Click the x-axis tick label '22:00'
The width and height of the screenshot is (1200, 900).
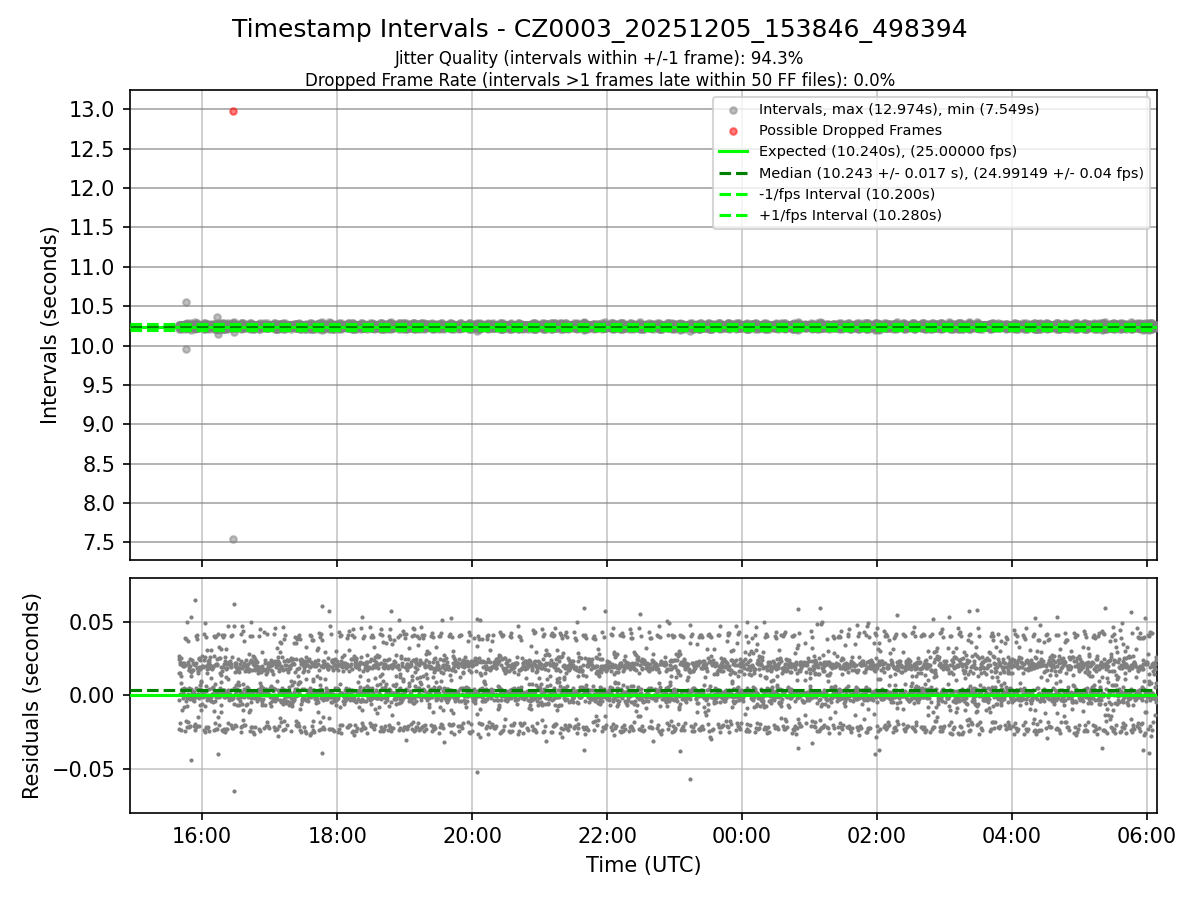pos(607,835)
